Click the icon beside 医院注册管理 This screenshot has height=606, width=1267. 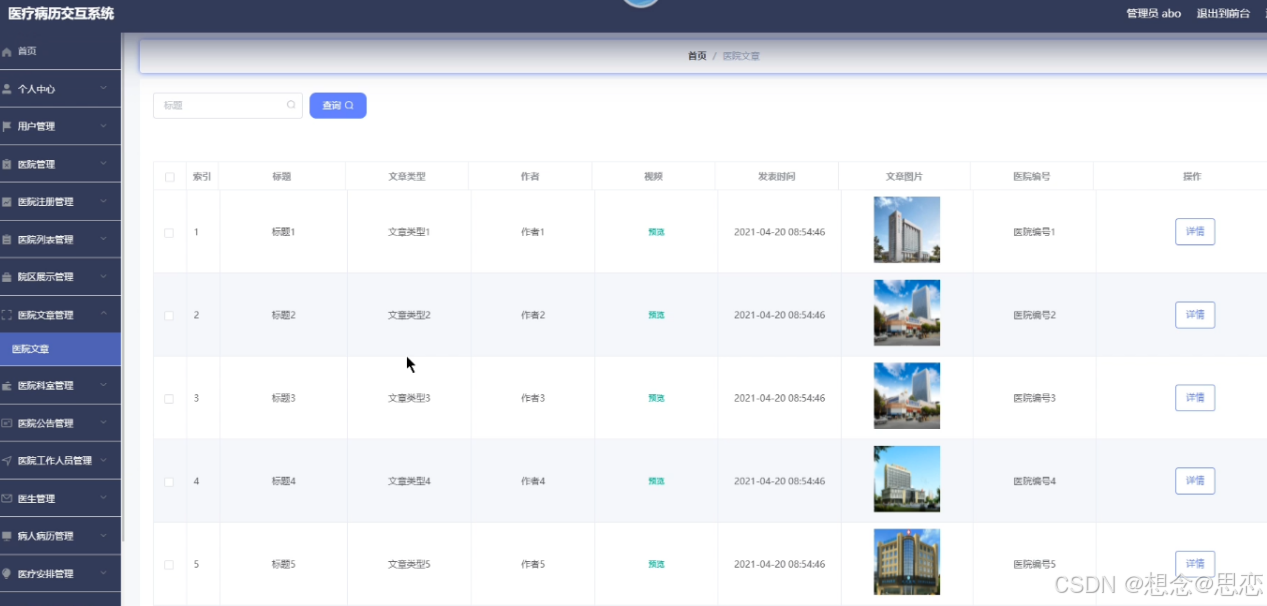tap(7, 202)
